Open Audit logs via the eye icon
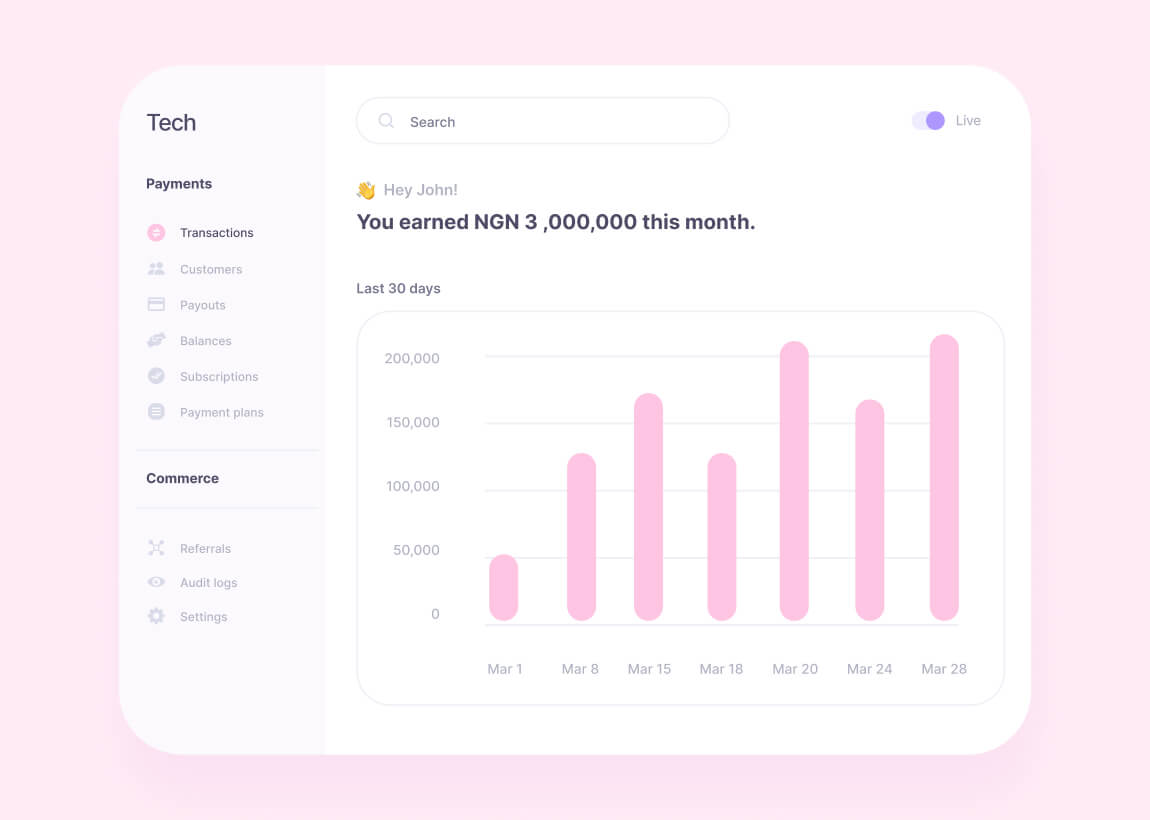 click(x=156, y=582)
